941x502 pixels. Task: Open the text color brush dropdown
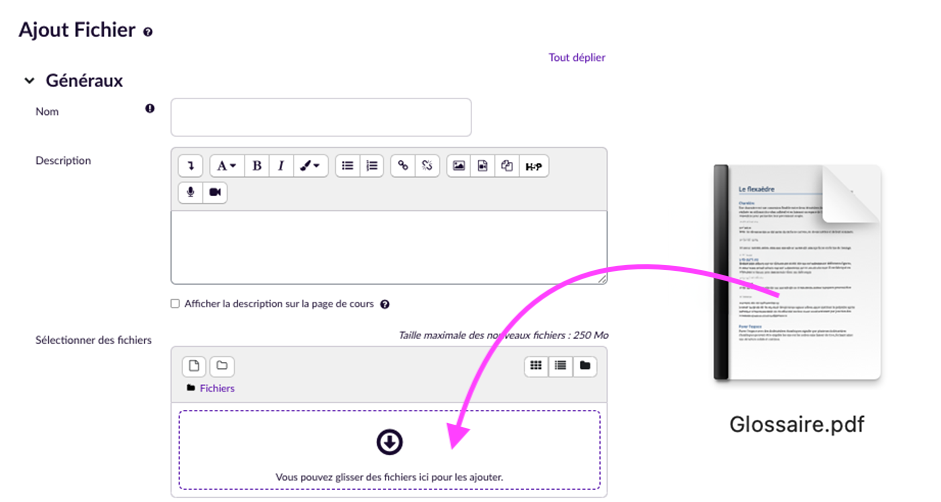(x=311, y=166)
